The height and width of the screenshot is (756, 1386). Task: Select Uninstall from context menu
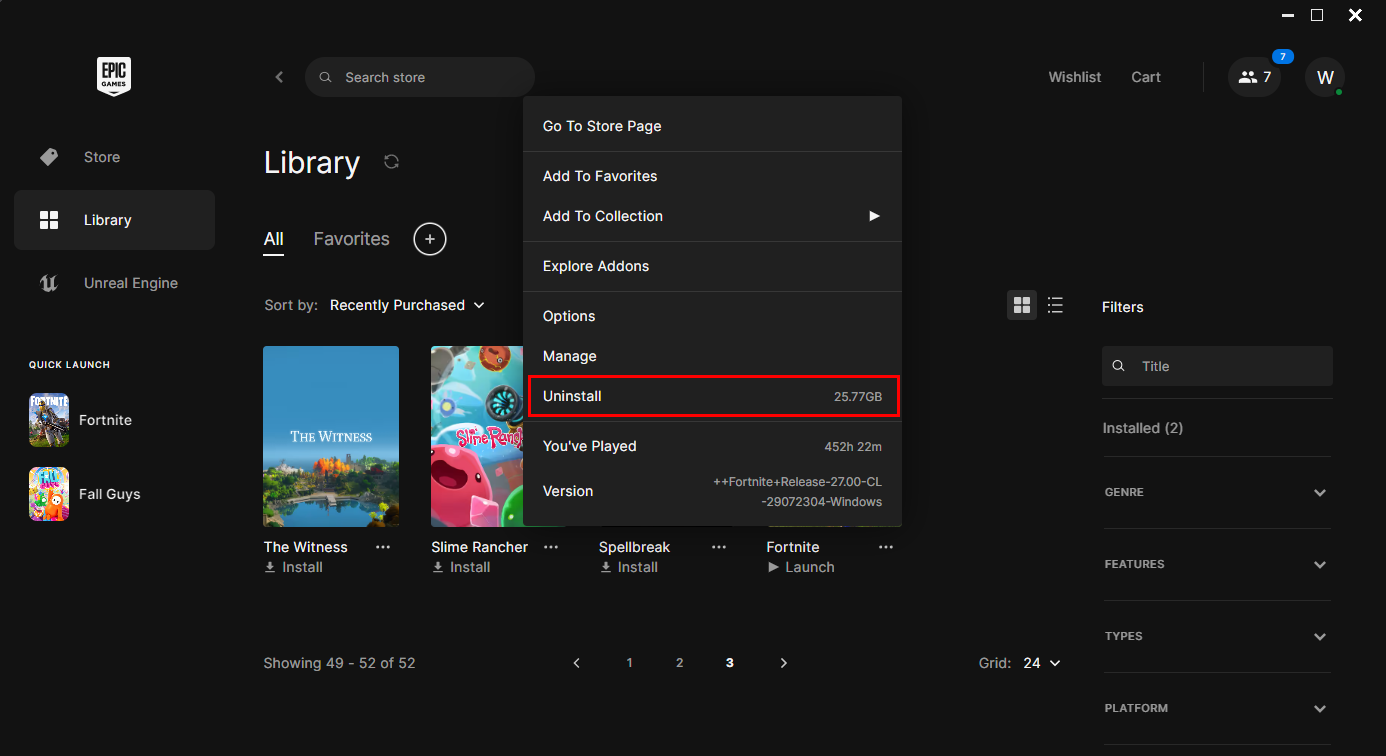tap(712, 396)
